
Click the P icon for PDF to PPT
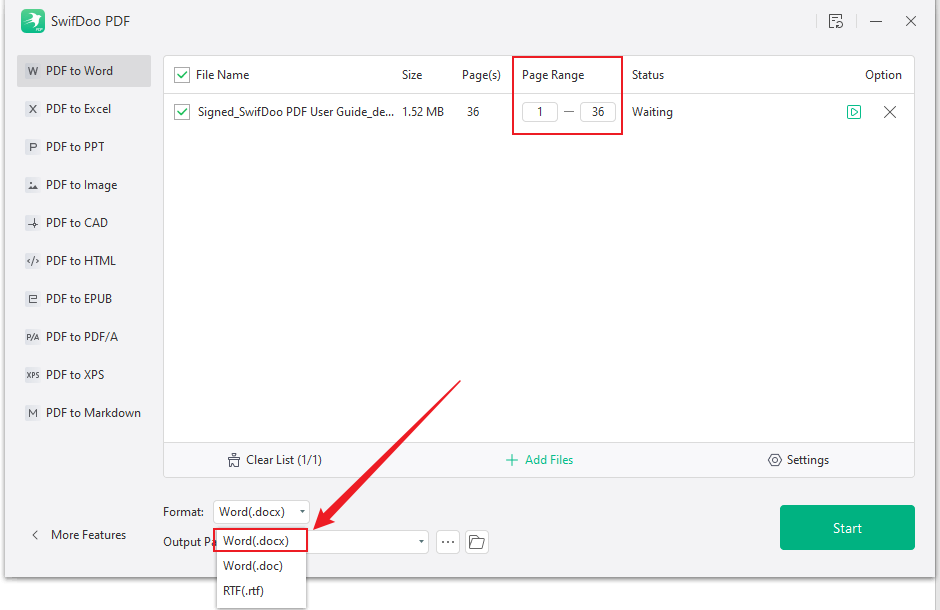pyautogui.click(x=33, y=147)
